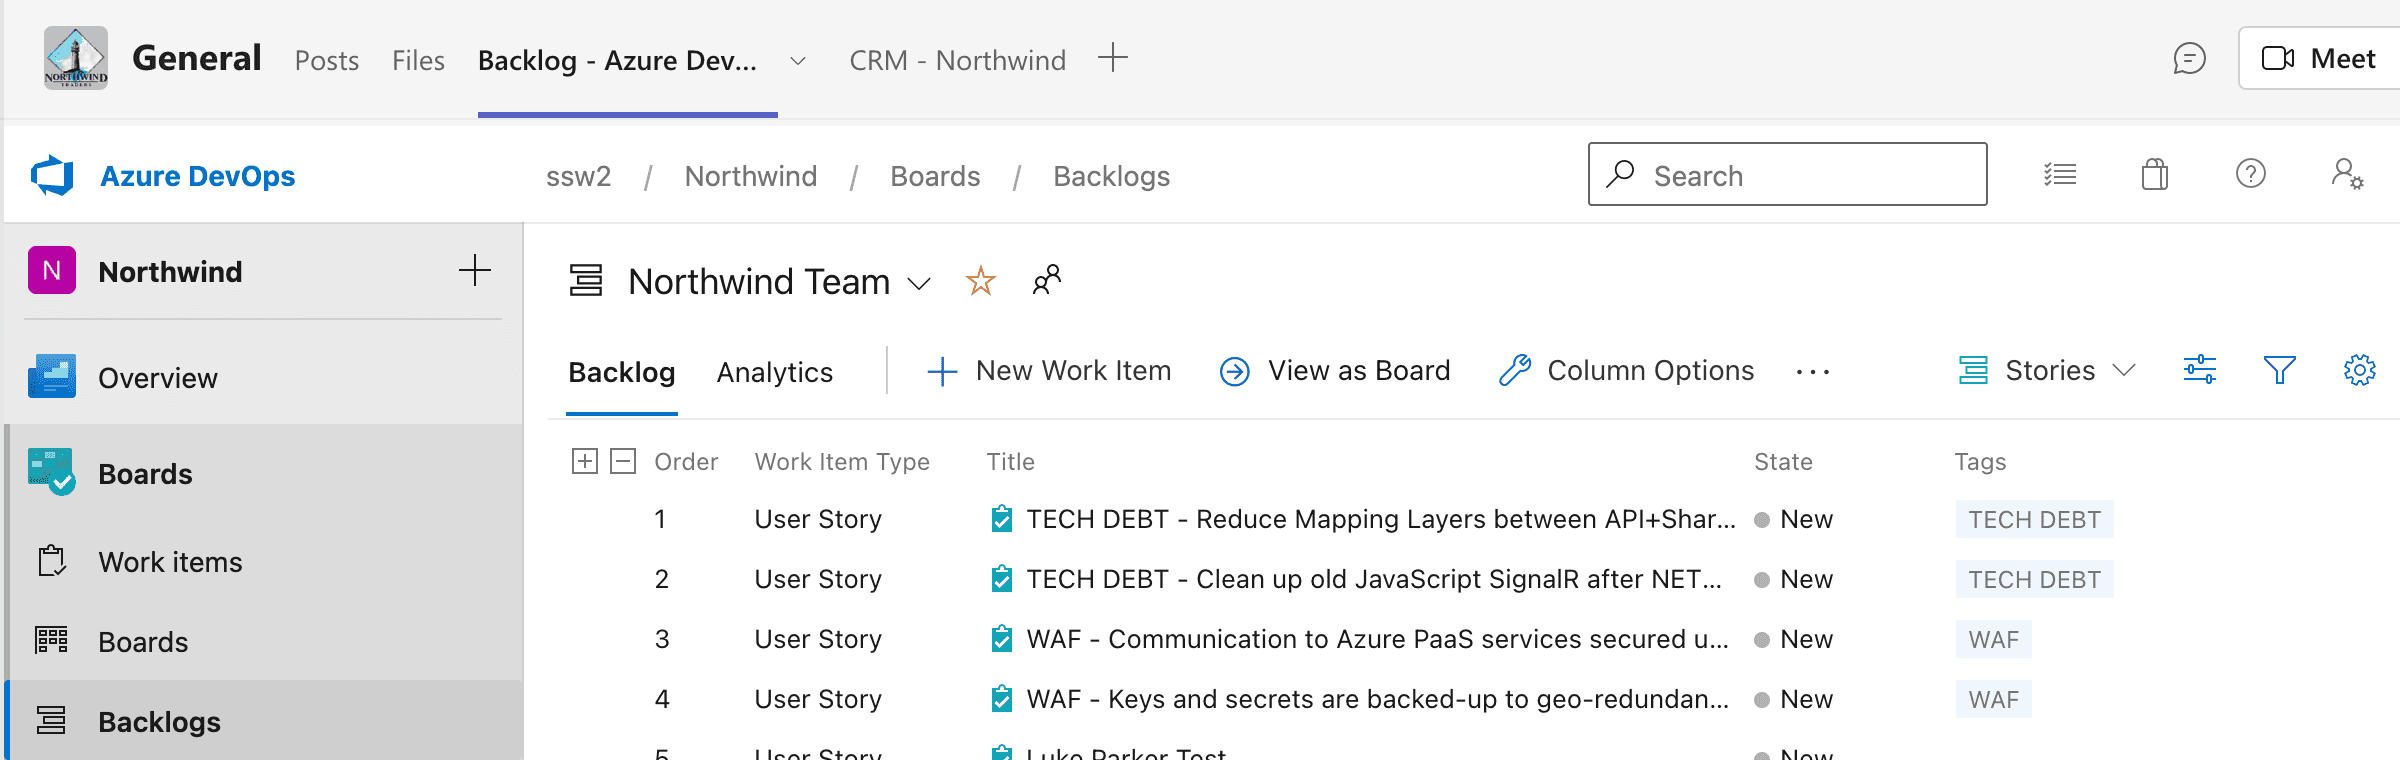The height and width of the screenshot is (760, 2400).
Task: Open the Marketplace shopping bag icon
Action: (x=2154, y=175)
